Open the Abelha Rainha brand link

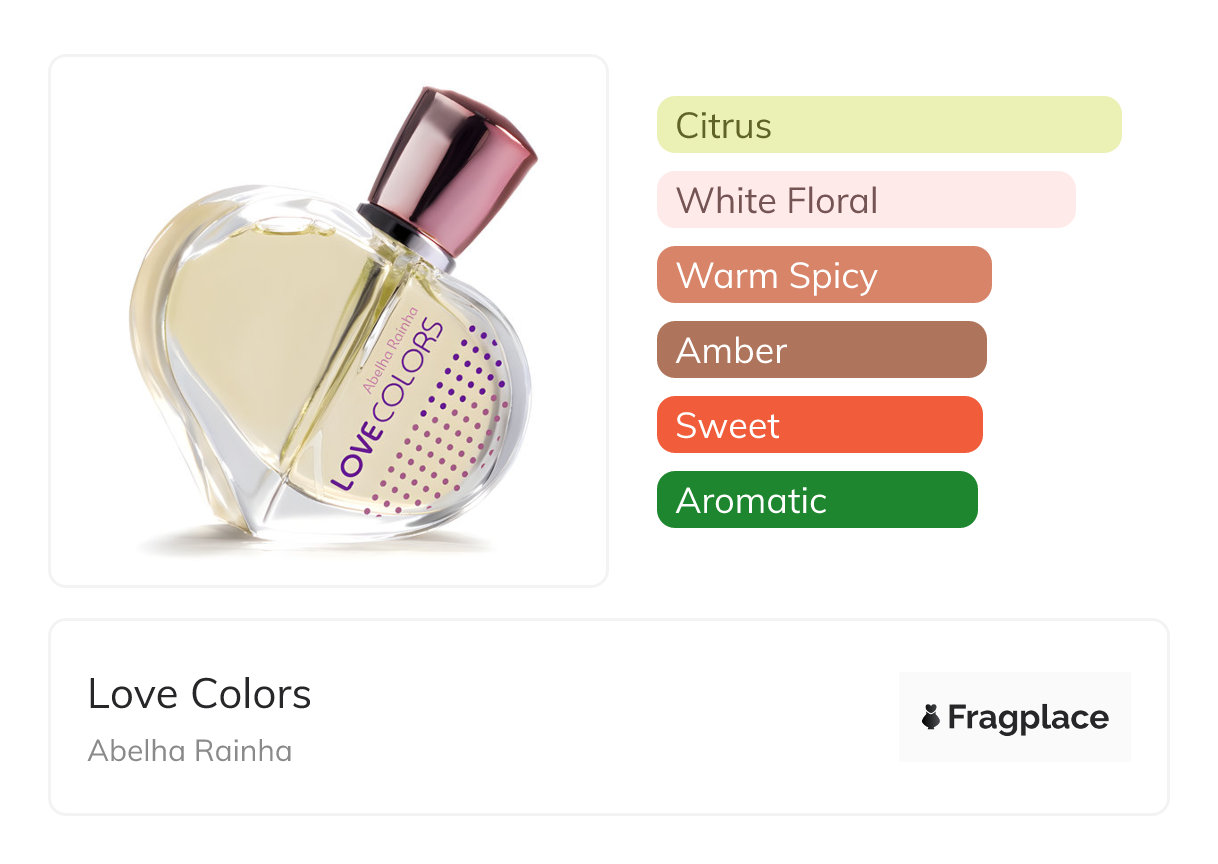[190, 751]
